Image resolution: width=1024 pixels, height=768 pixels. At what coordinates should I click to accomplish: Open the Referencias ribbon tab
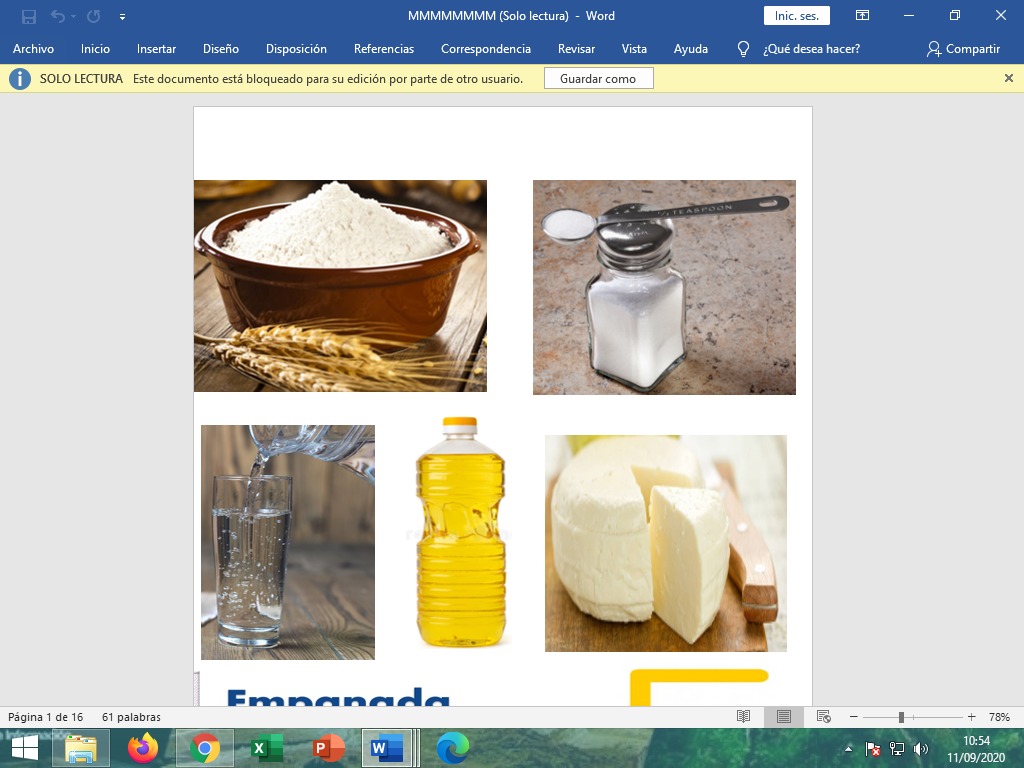coord(383,48)
